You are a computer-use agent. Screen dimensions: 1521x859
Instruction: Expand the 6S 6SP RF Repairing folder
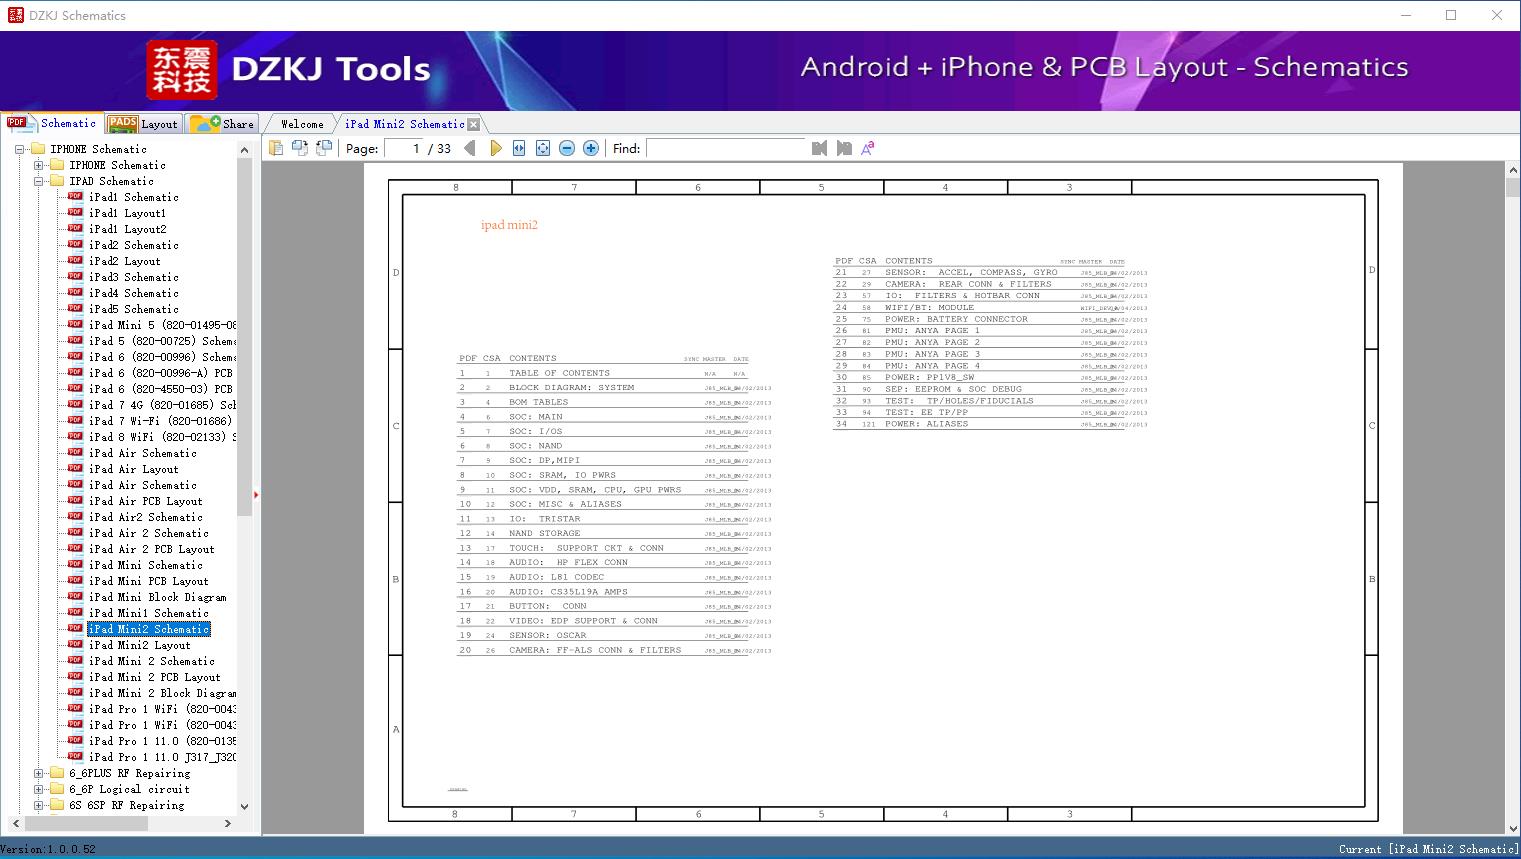click(39, 805)
